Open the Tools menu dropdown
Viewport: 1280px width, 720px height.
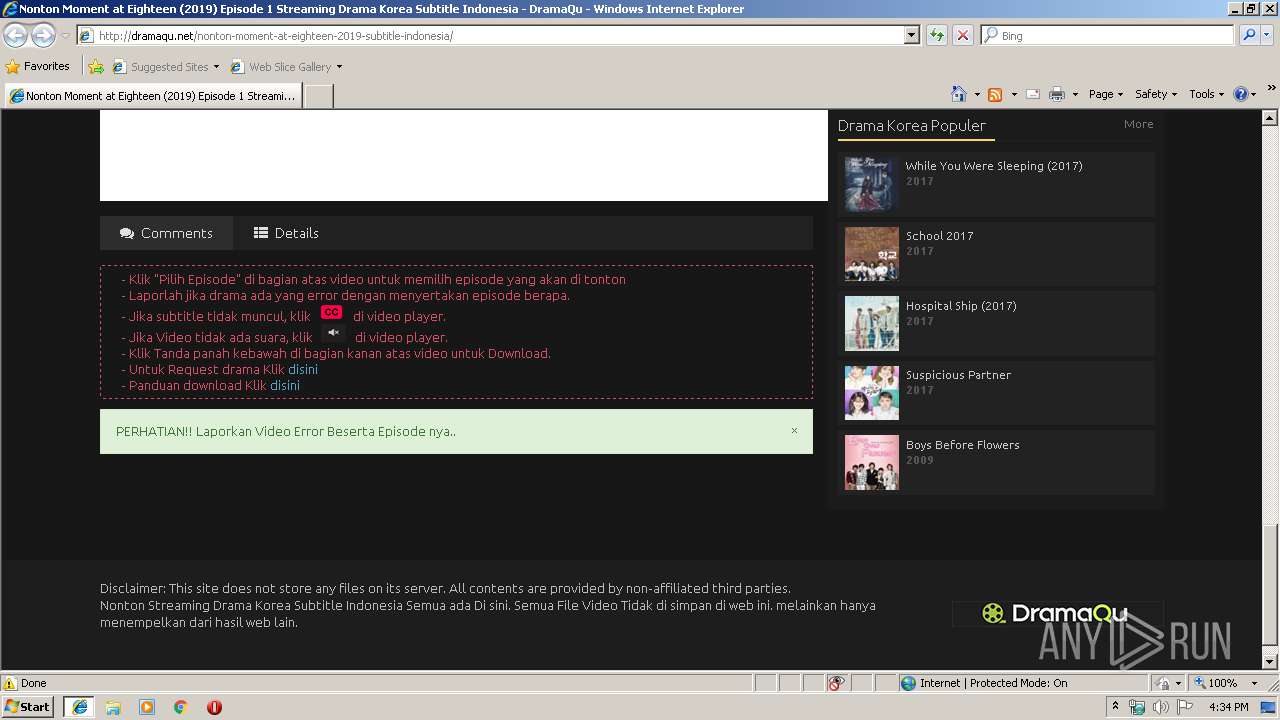coord(1207,94)
